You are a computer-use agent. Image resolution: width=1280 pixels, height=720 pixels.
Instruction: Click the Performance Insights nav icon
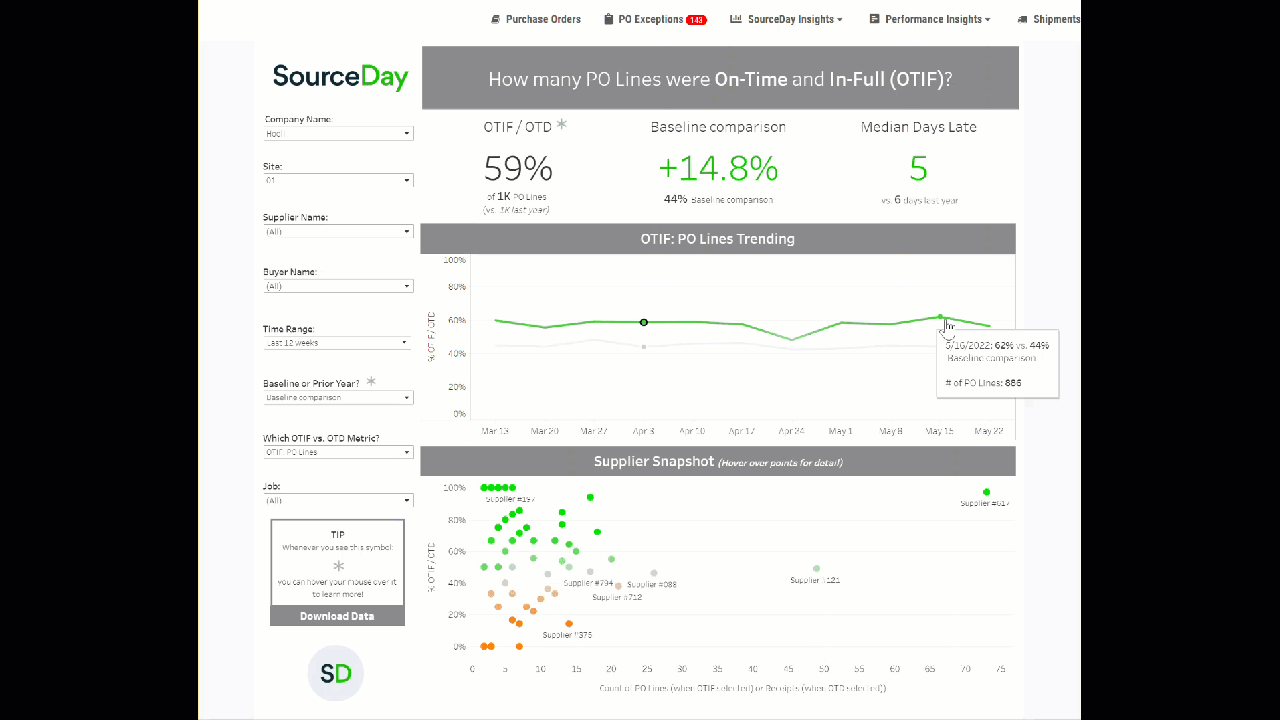(874, 19)
